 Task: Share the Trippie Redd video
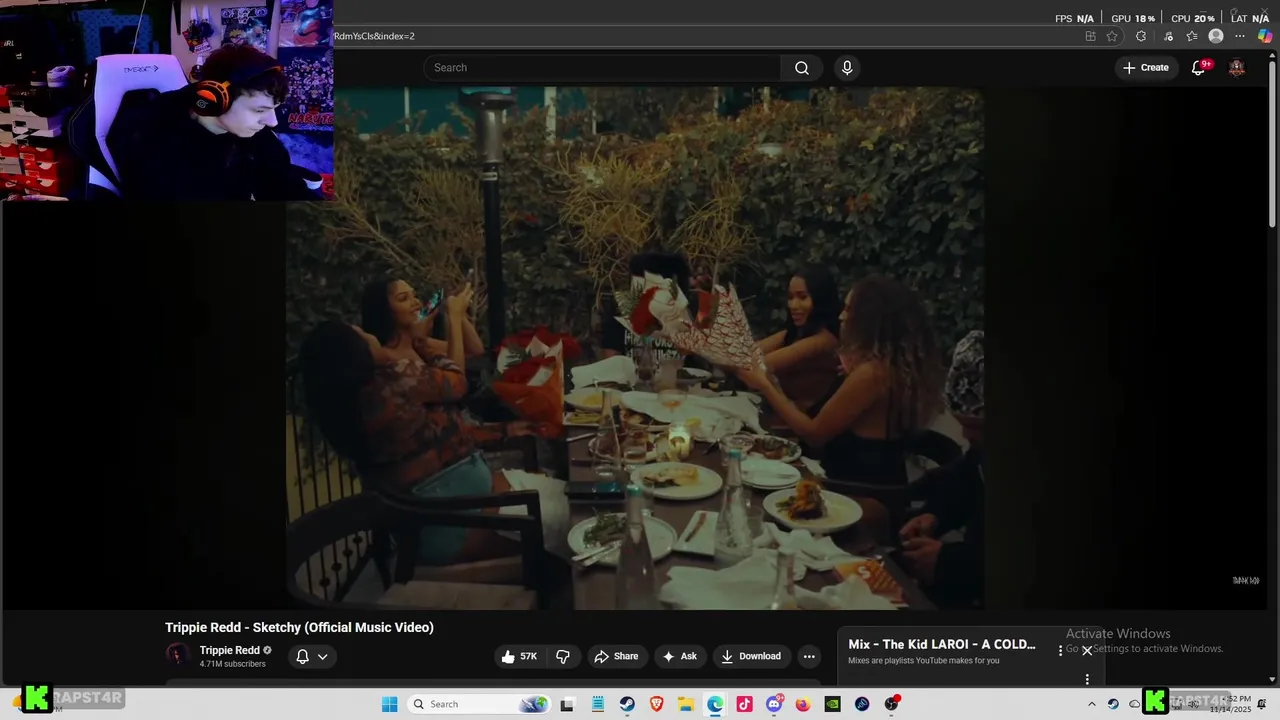click(616, 656)
